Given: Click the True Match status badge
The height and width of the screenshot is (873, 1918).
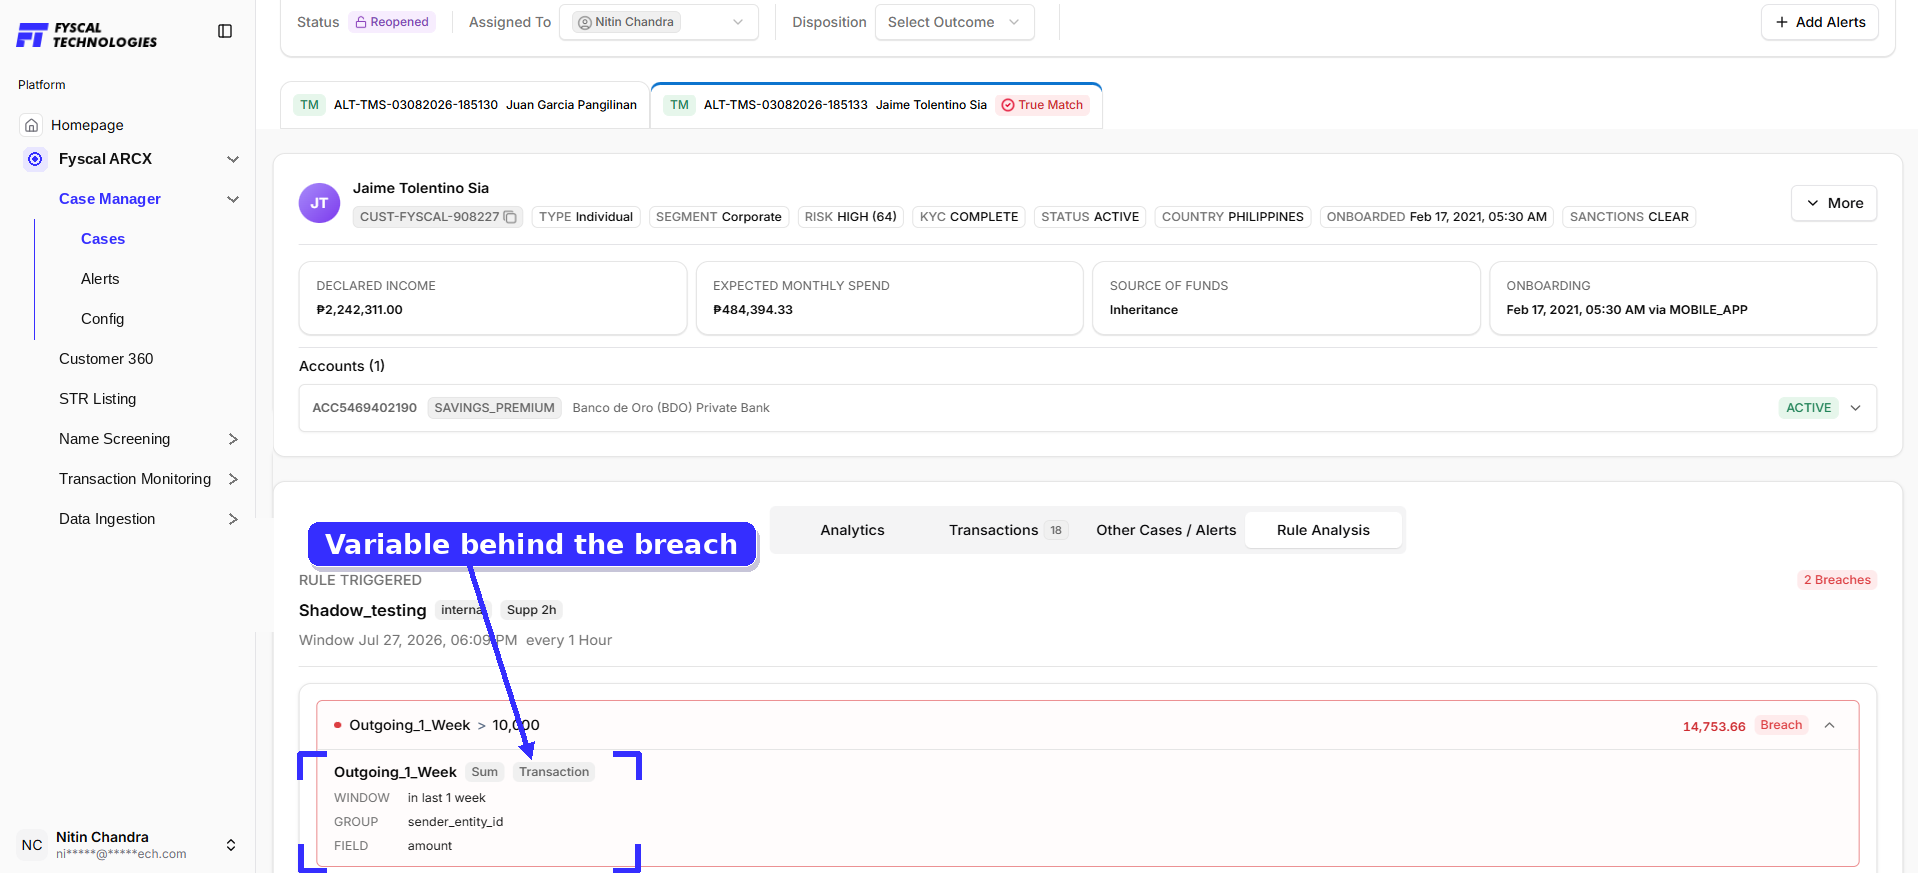Looking at the screenshot, I should click(x=1042, y=105).
